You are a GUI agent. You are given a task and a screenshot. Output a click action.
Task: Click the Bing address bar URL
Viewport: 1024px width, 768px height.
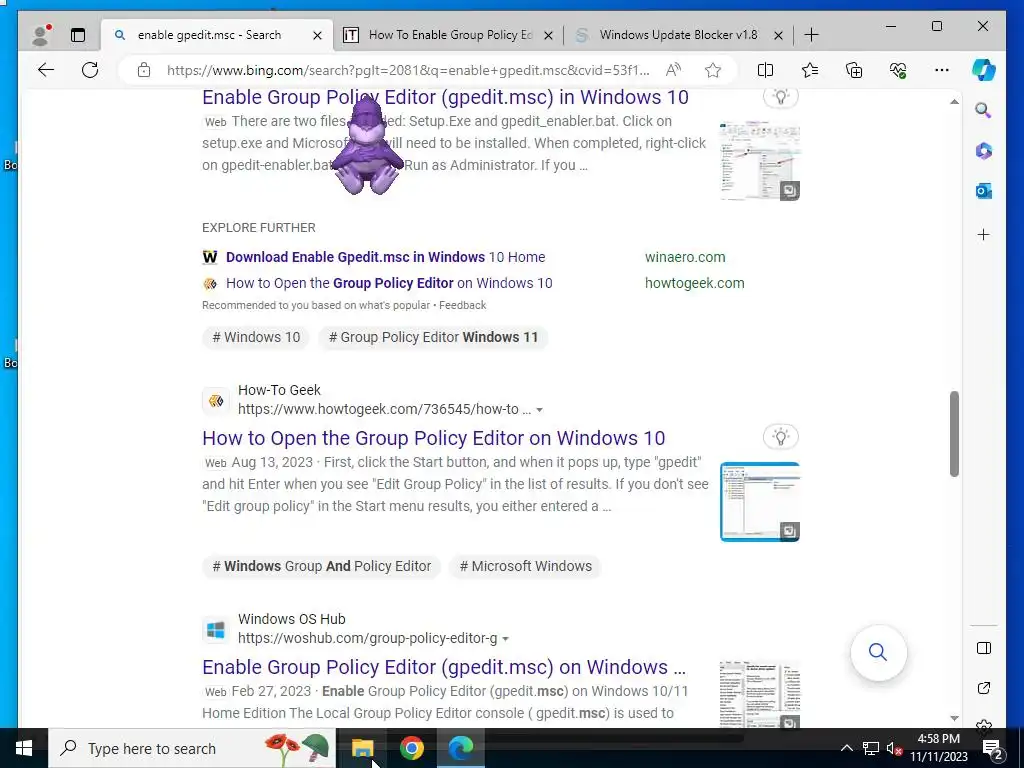(408, 70)
